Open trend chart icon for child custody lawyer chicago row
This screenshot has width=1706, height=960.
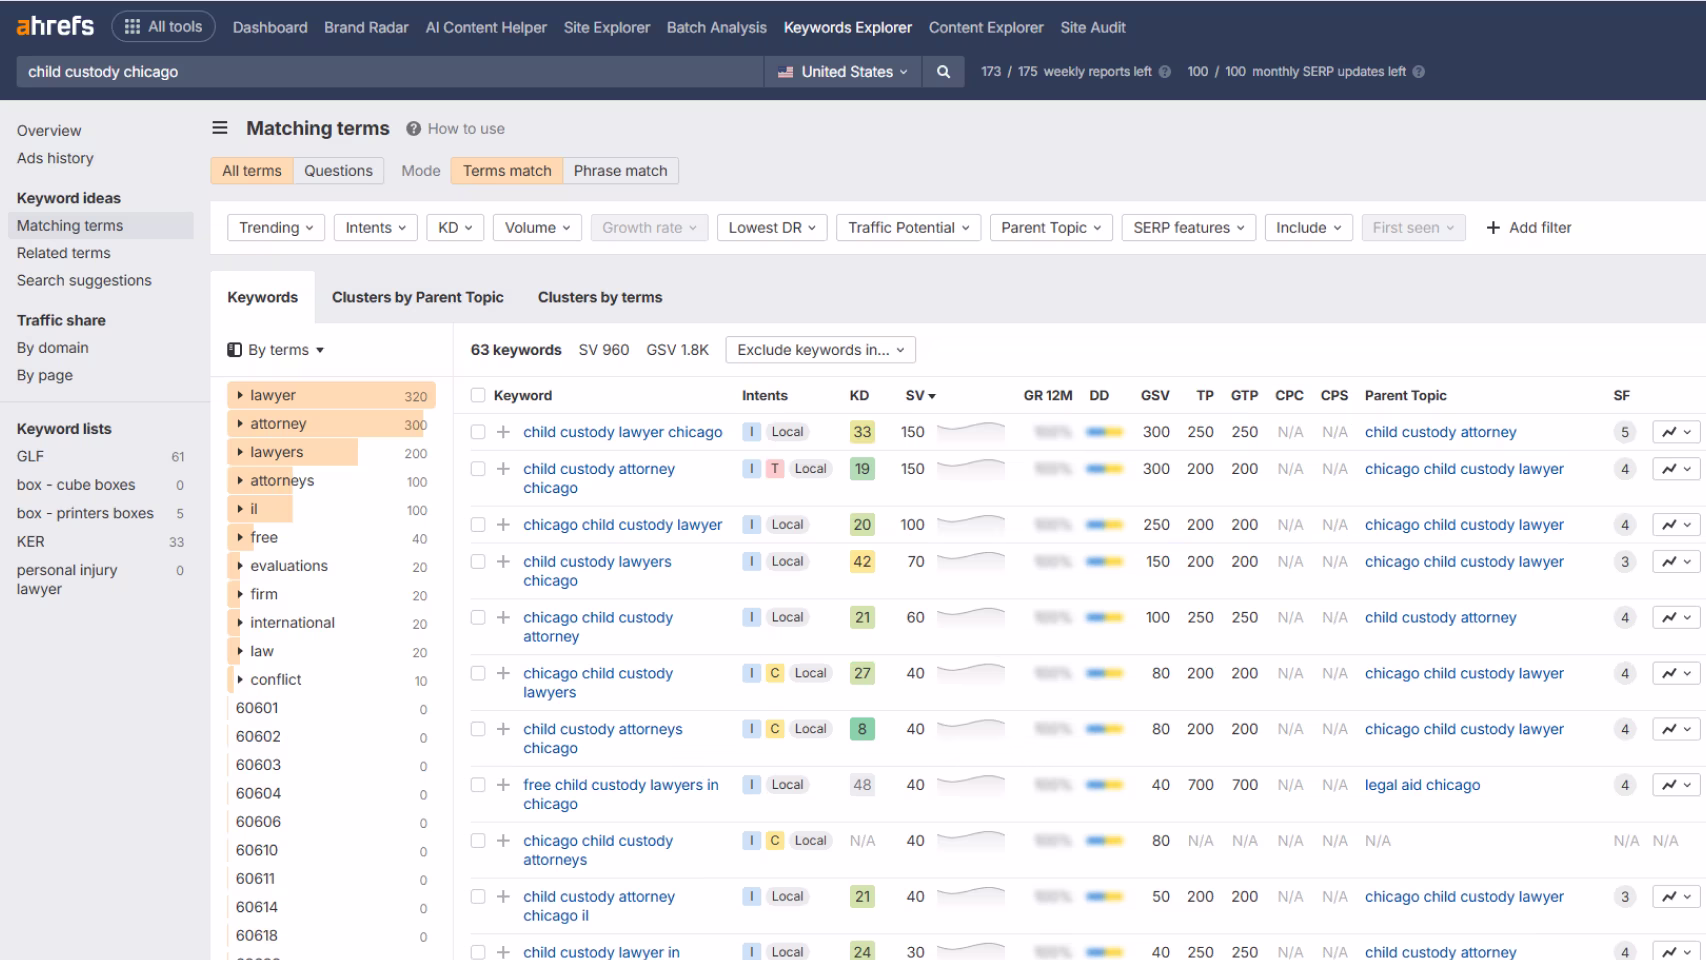pyautogui.click(x=1676, y=432)
